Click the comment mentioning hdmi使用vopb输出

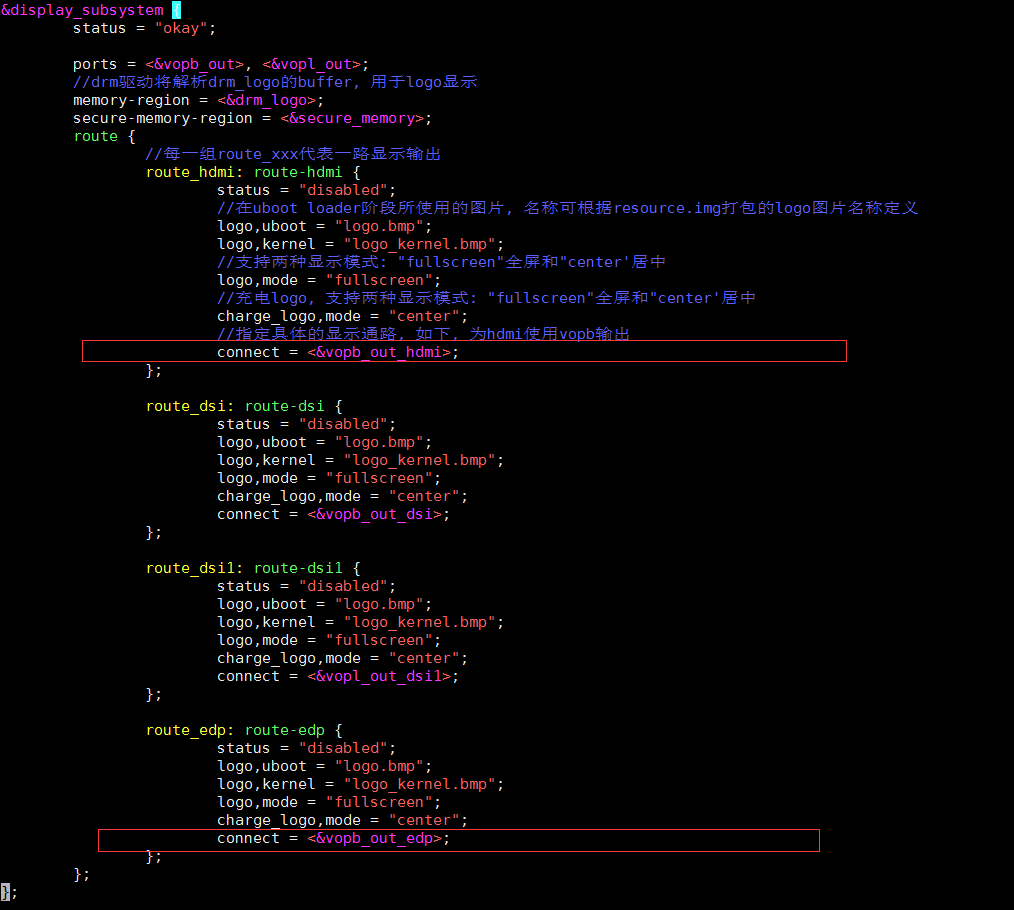tap(424, 334)
